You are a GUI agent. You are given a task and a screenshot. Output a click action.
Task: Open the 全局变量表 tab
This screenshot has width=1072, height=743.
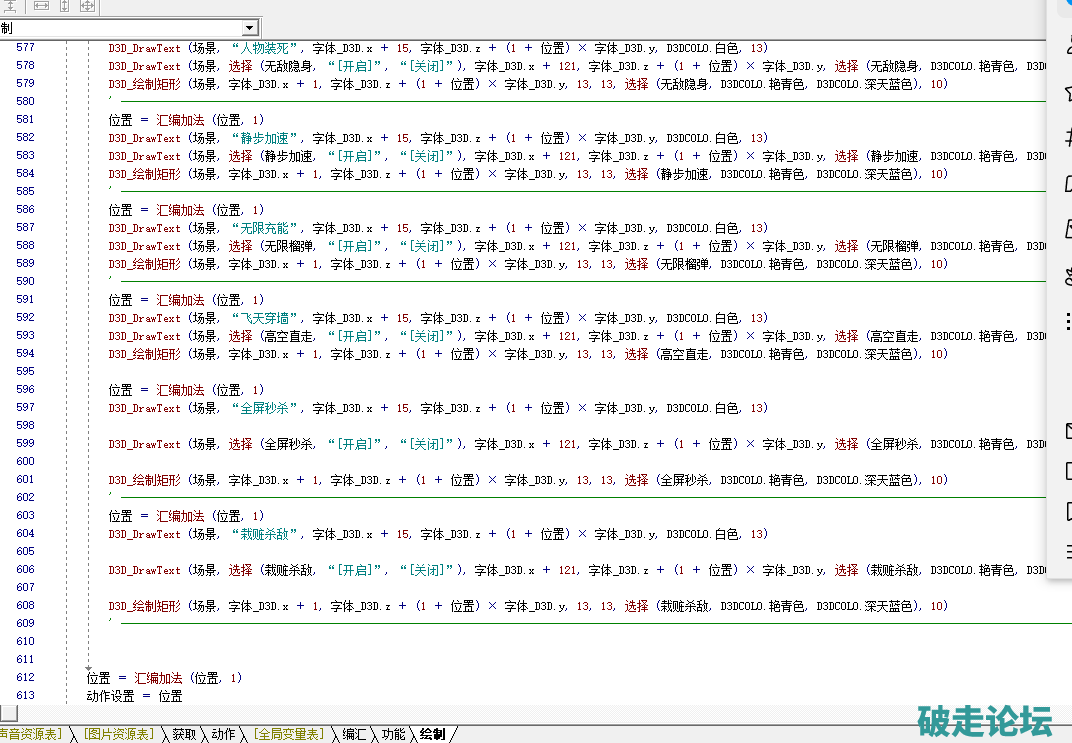pos(288,734)
